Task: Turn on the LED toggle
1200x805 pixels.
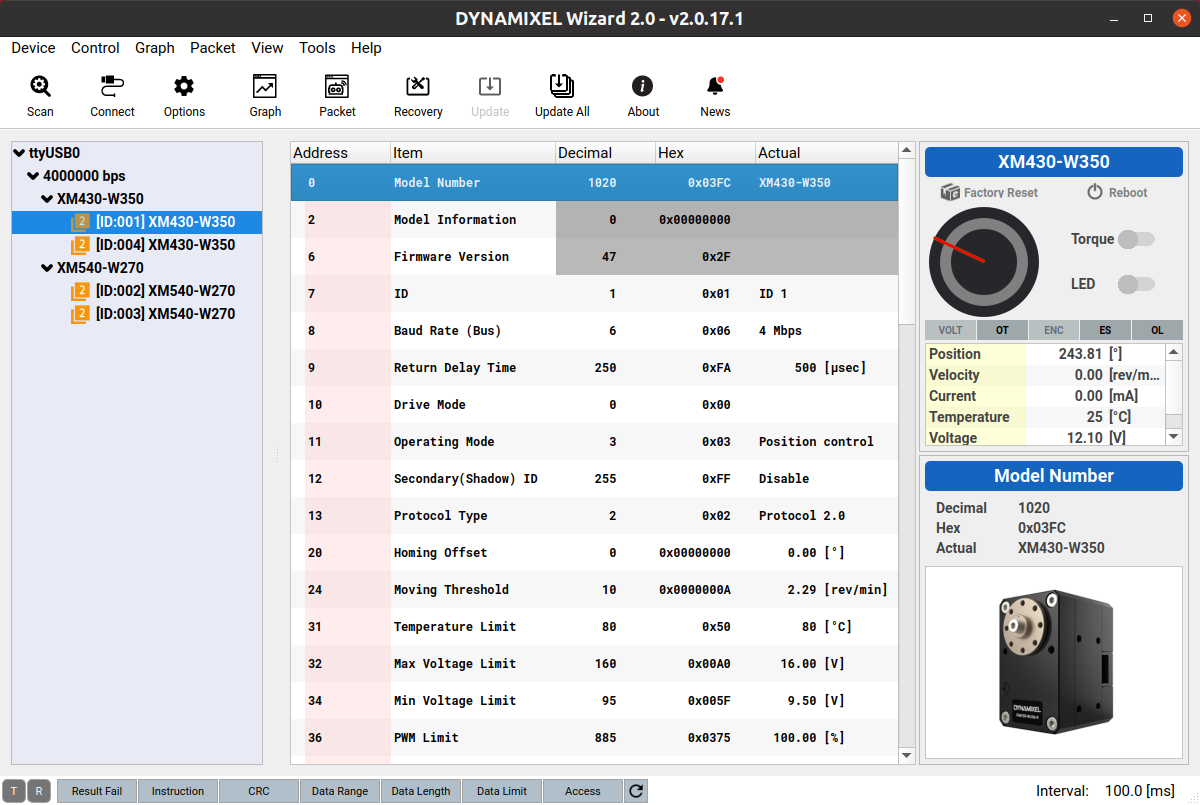Action: (x=1136, y=284)
